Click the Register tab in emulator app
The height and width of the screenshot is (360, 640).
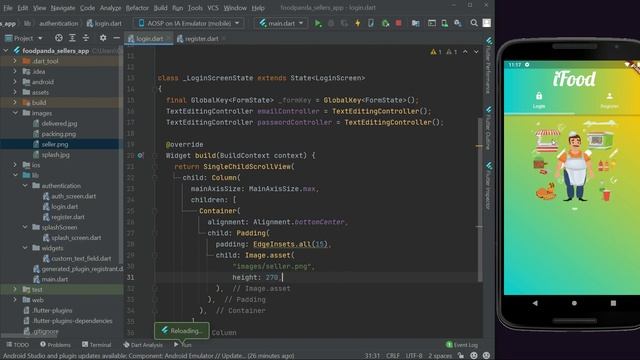tap(609, 100)
